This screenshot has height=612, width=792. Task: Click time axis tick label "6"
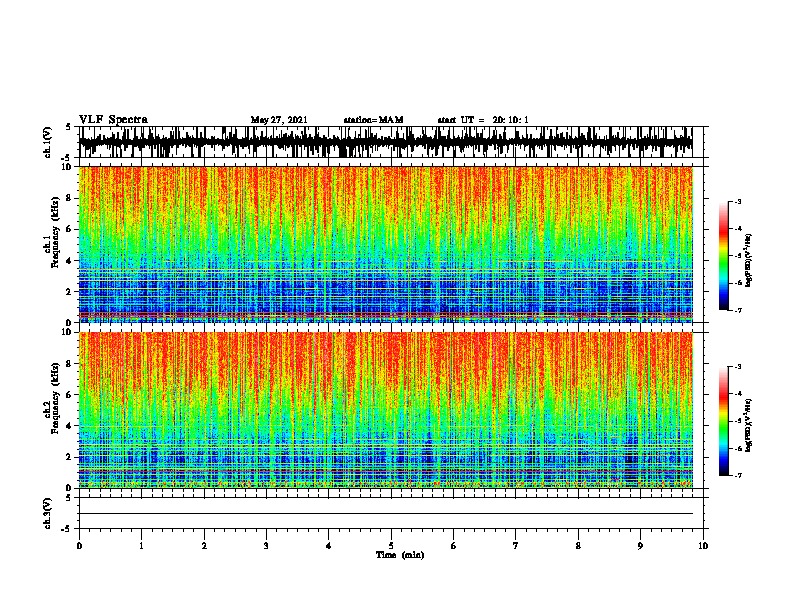[x=454, y=546]
